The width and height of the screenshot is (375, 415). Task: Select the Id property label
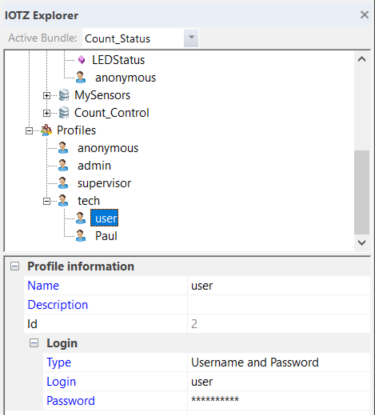tap(32, 324)
